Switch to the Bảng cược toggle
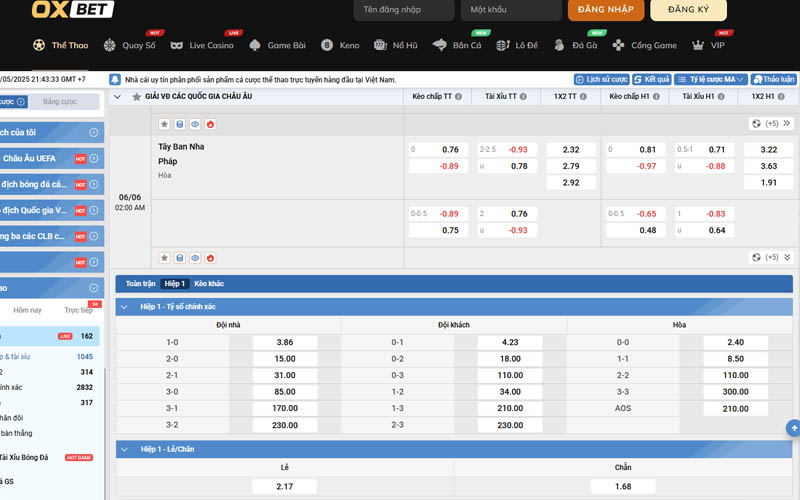 tap(60, 102)
